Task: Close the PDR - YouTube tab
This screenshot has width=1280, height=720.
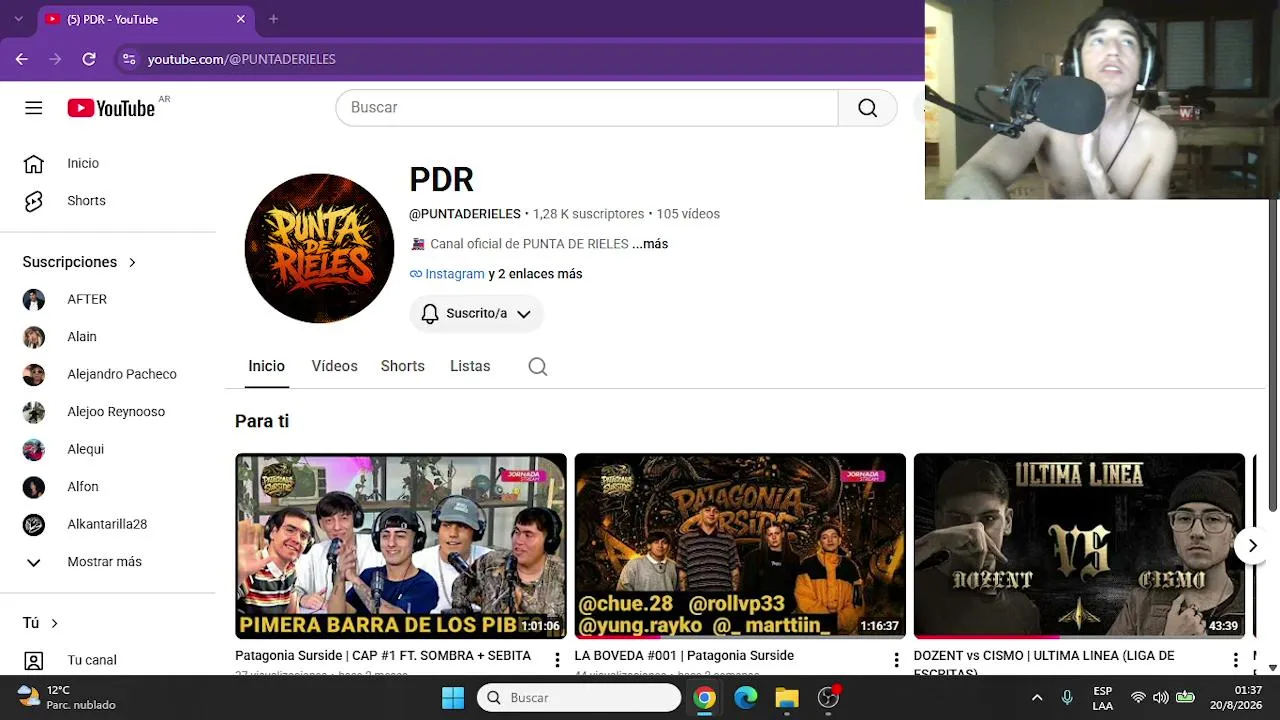Action: (240, 19)
